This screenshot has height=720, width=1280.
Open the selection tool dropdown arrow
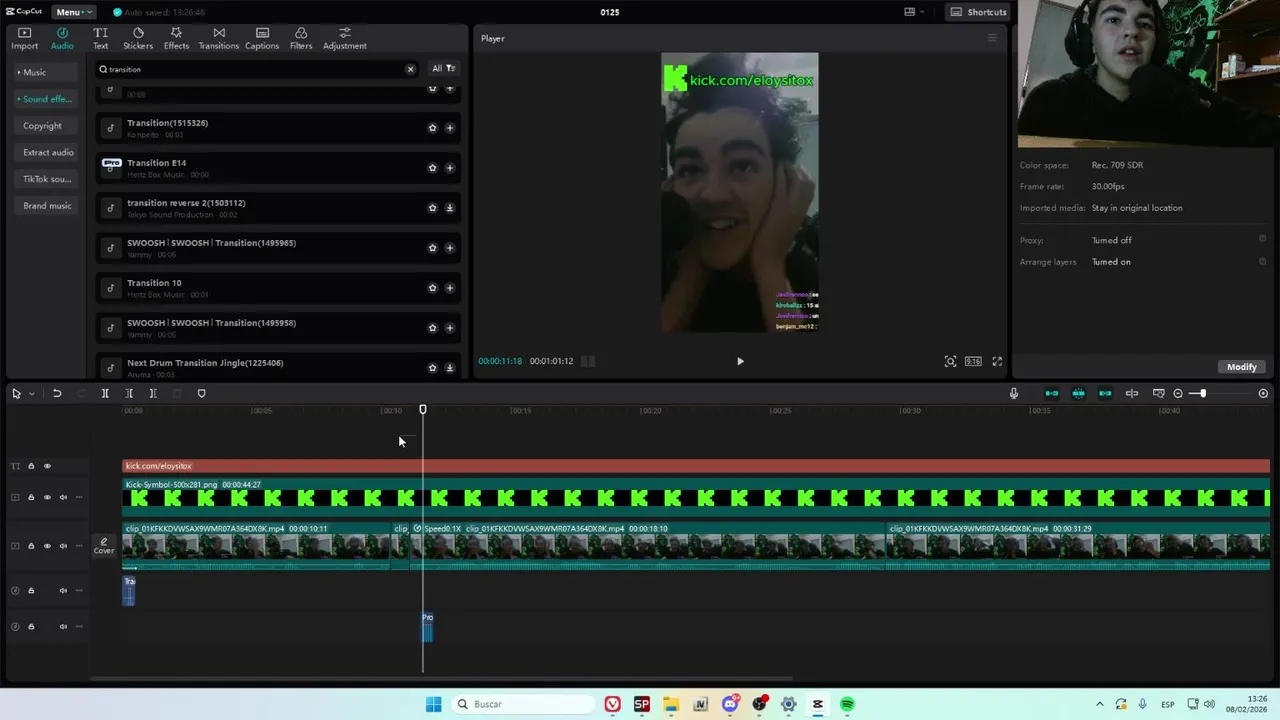(31, 394)
